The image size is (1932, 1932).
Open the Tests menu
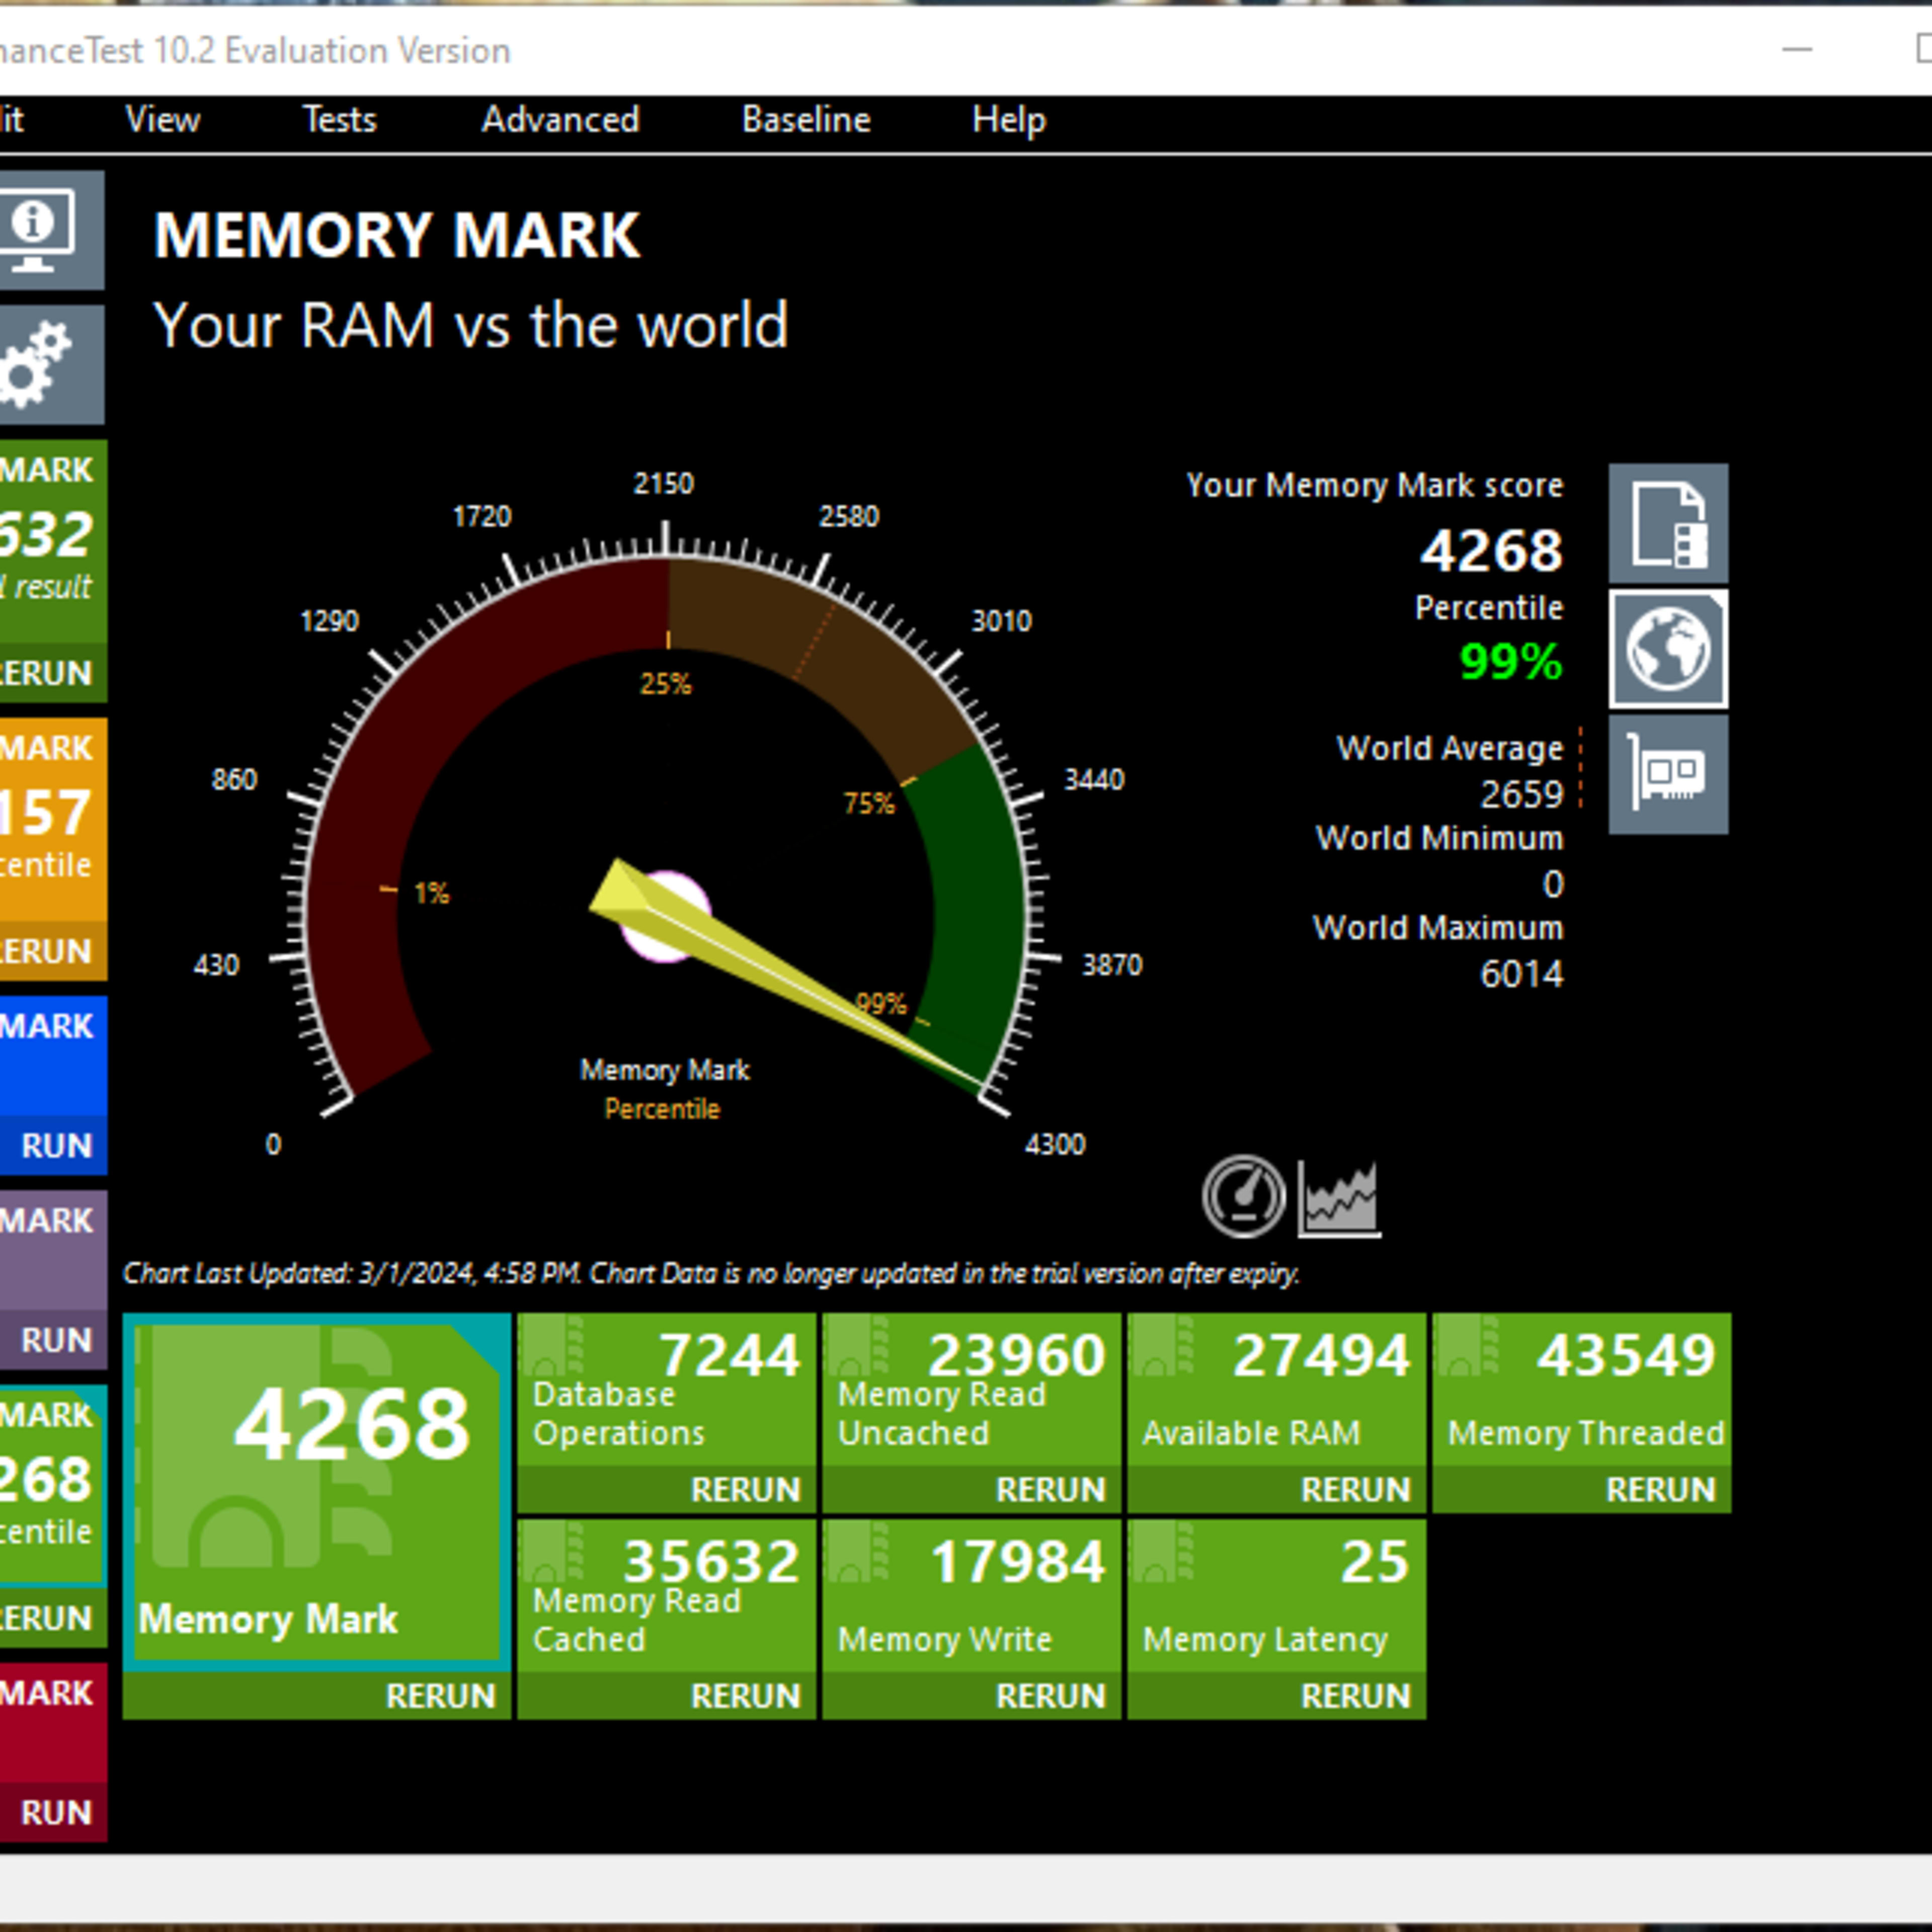tap(340, 120)
